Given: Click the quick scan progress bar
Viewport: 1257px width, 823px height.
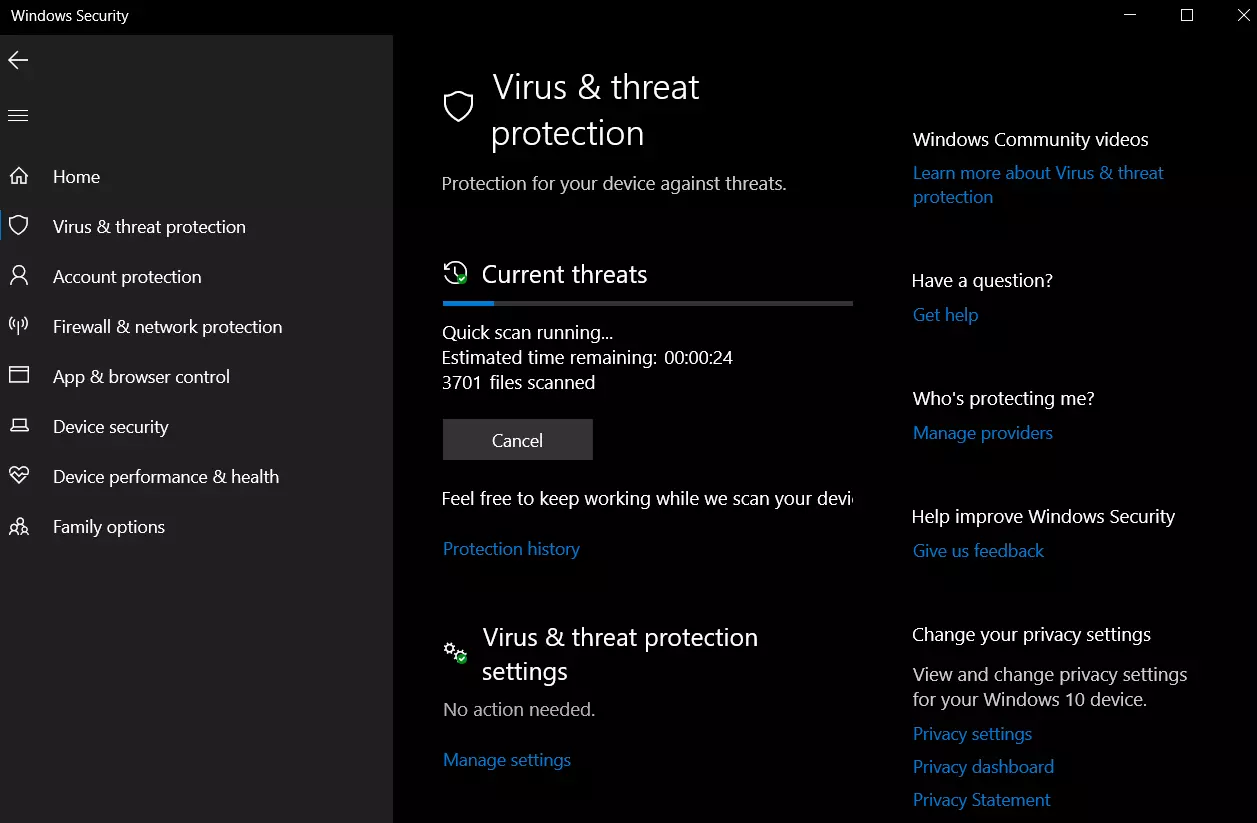Looking at the screenshot, I should [647, 303].
